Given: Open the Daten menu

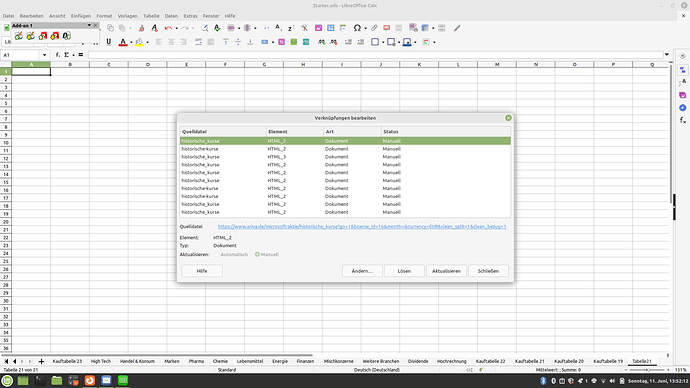Looking at the screenshot, I should [x=171, y=16].
